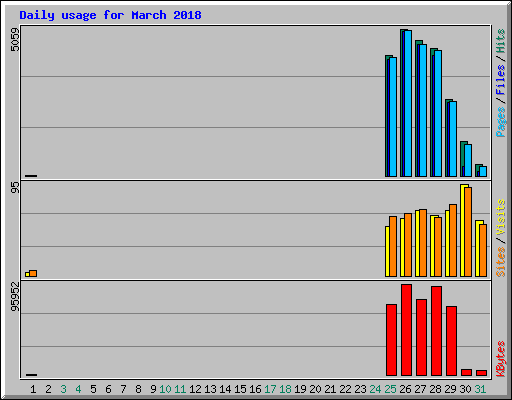This screenshot has width=512, height=400.
Task: Select day 16 on the date axis
Action: point(255,389)
